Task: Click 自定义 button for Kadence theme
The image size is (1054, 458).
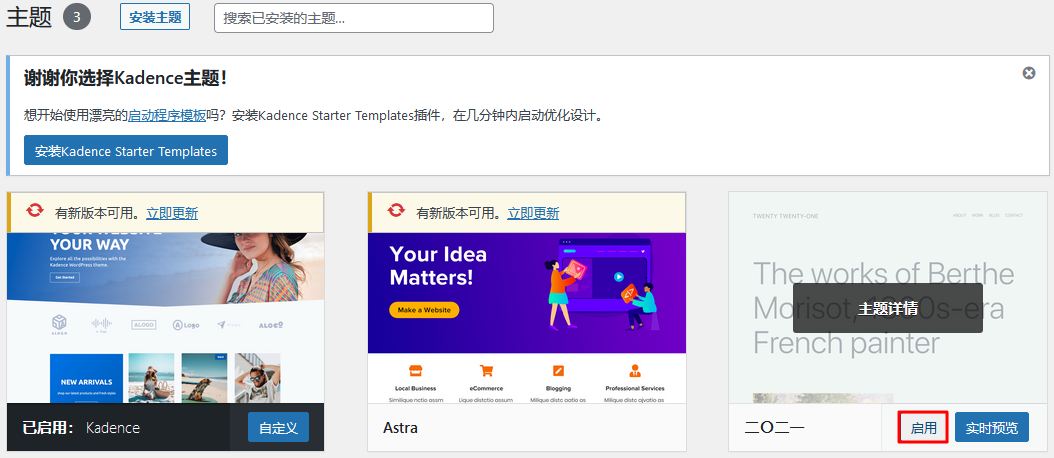Action: [x=278, y=427]
